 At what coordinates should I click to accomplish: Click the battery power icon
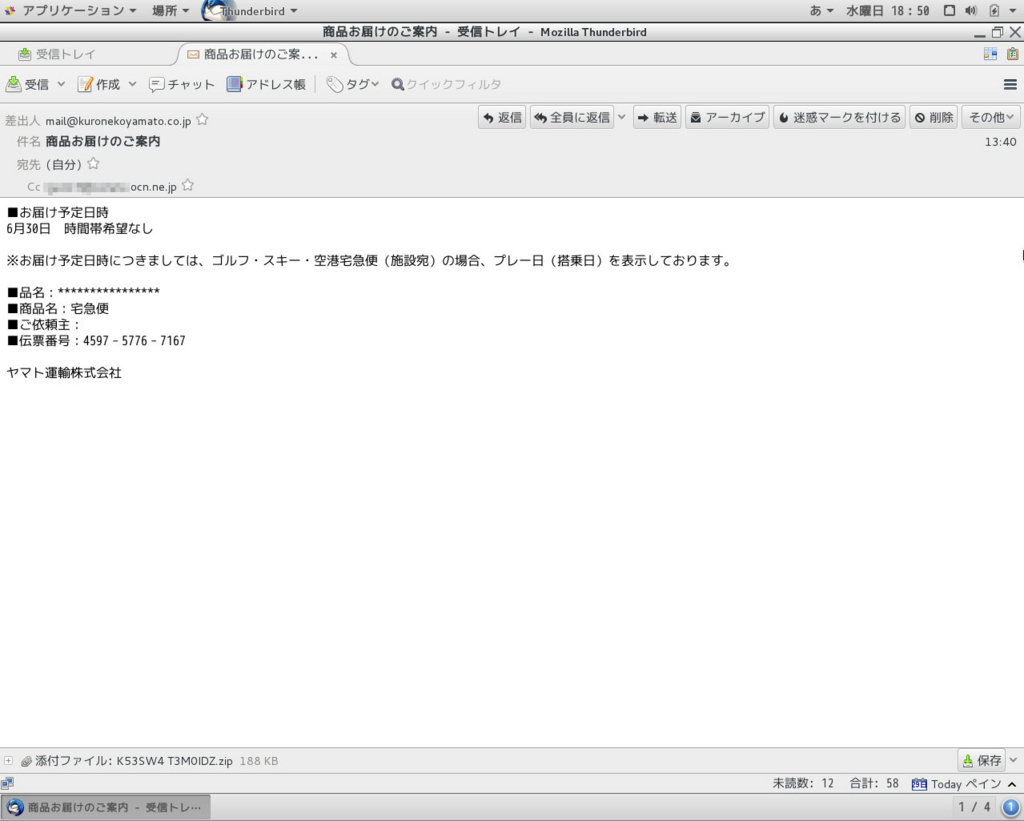point(994,10)
